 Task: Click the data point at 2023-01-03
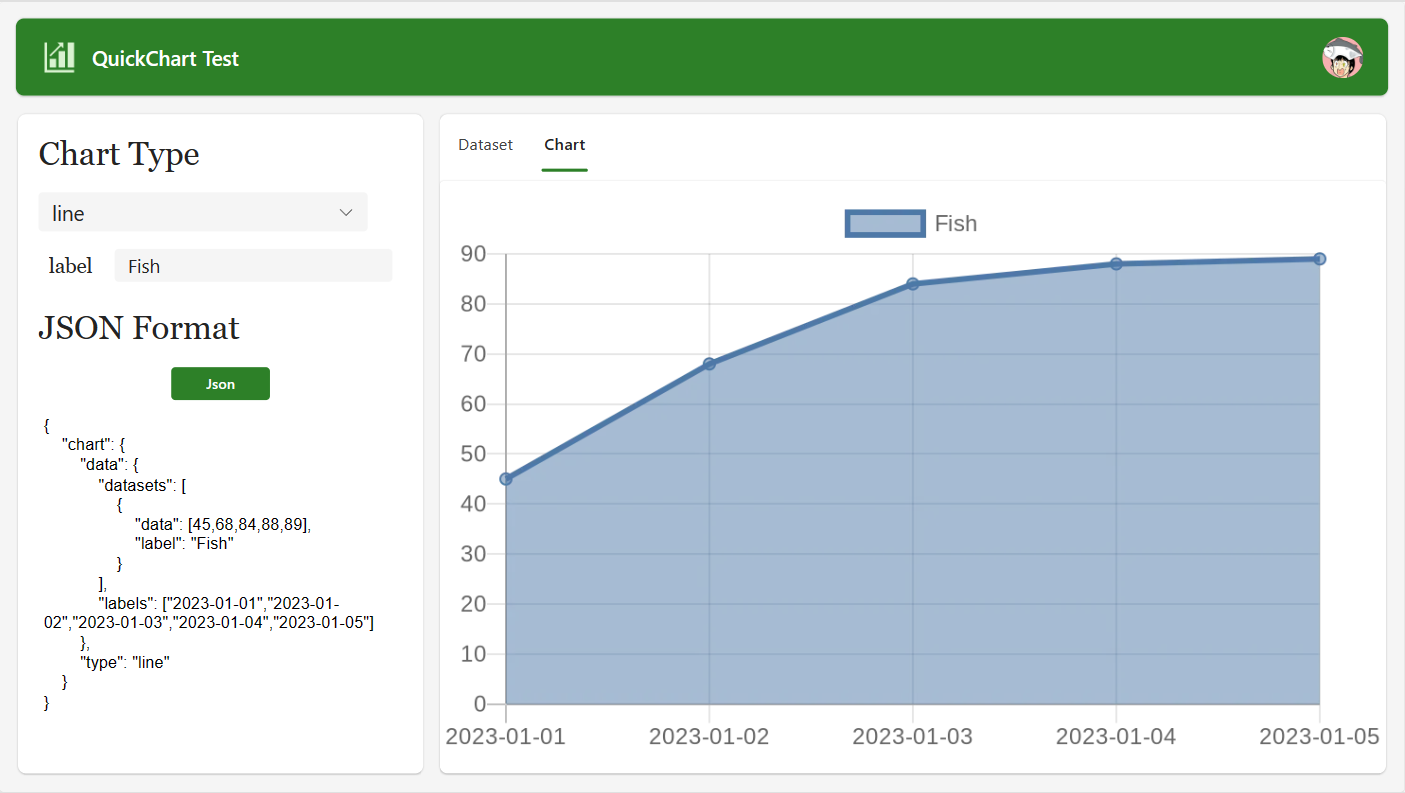(x=912, y=283)
